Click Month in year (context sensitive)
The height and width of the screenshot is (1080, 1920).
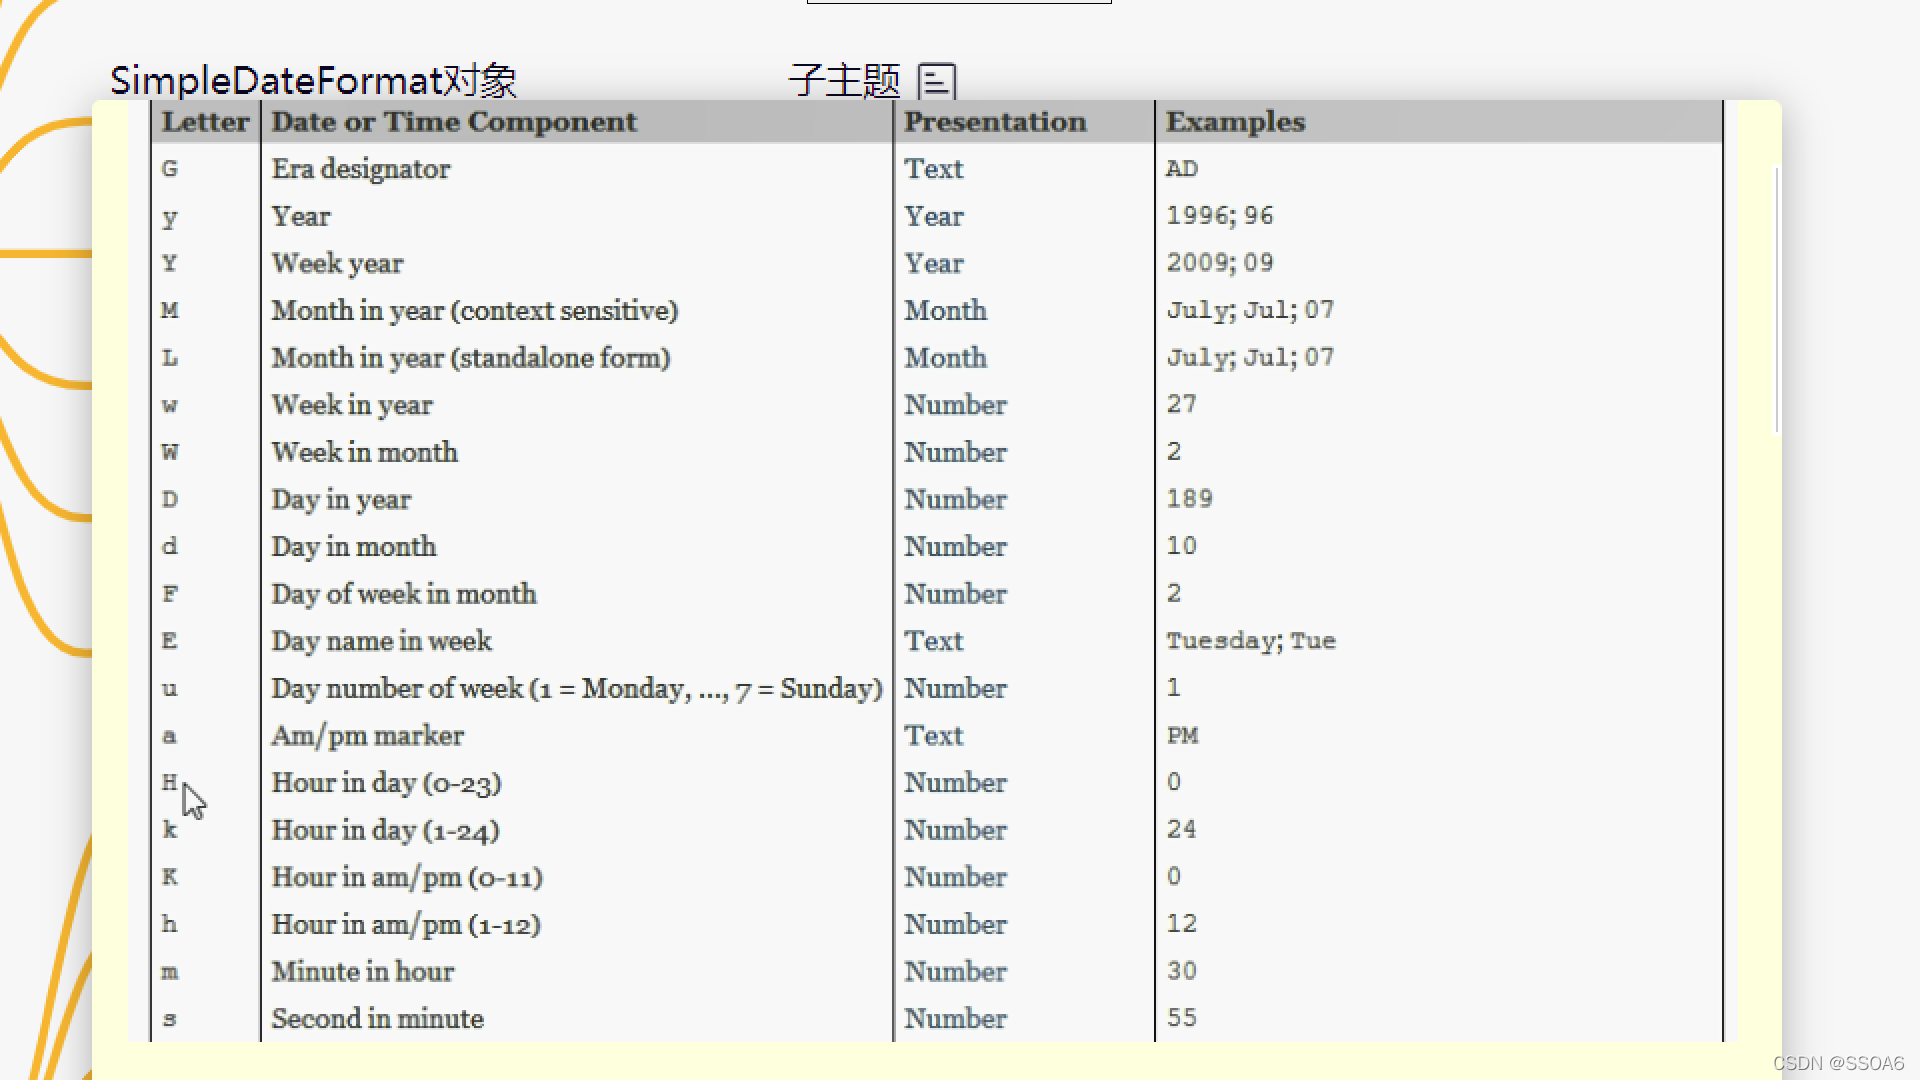475,311
